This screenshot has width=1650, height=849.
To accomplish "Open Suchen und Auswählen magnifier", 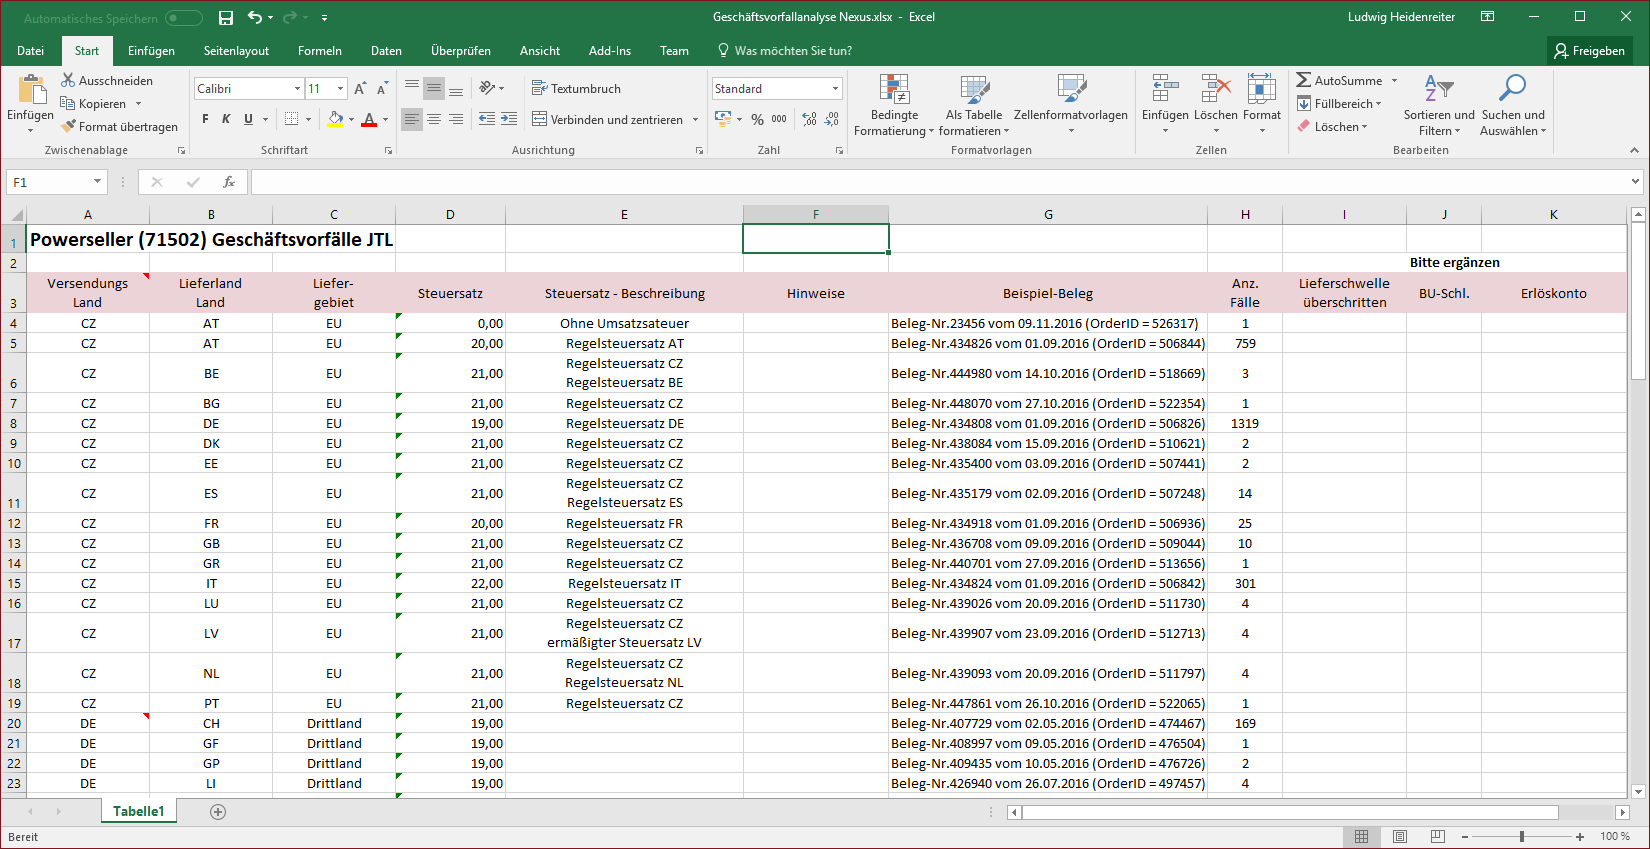I will click(x=1513, y=88).
